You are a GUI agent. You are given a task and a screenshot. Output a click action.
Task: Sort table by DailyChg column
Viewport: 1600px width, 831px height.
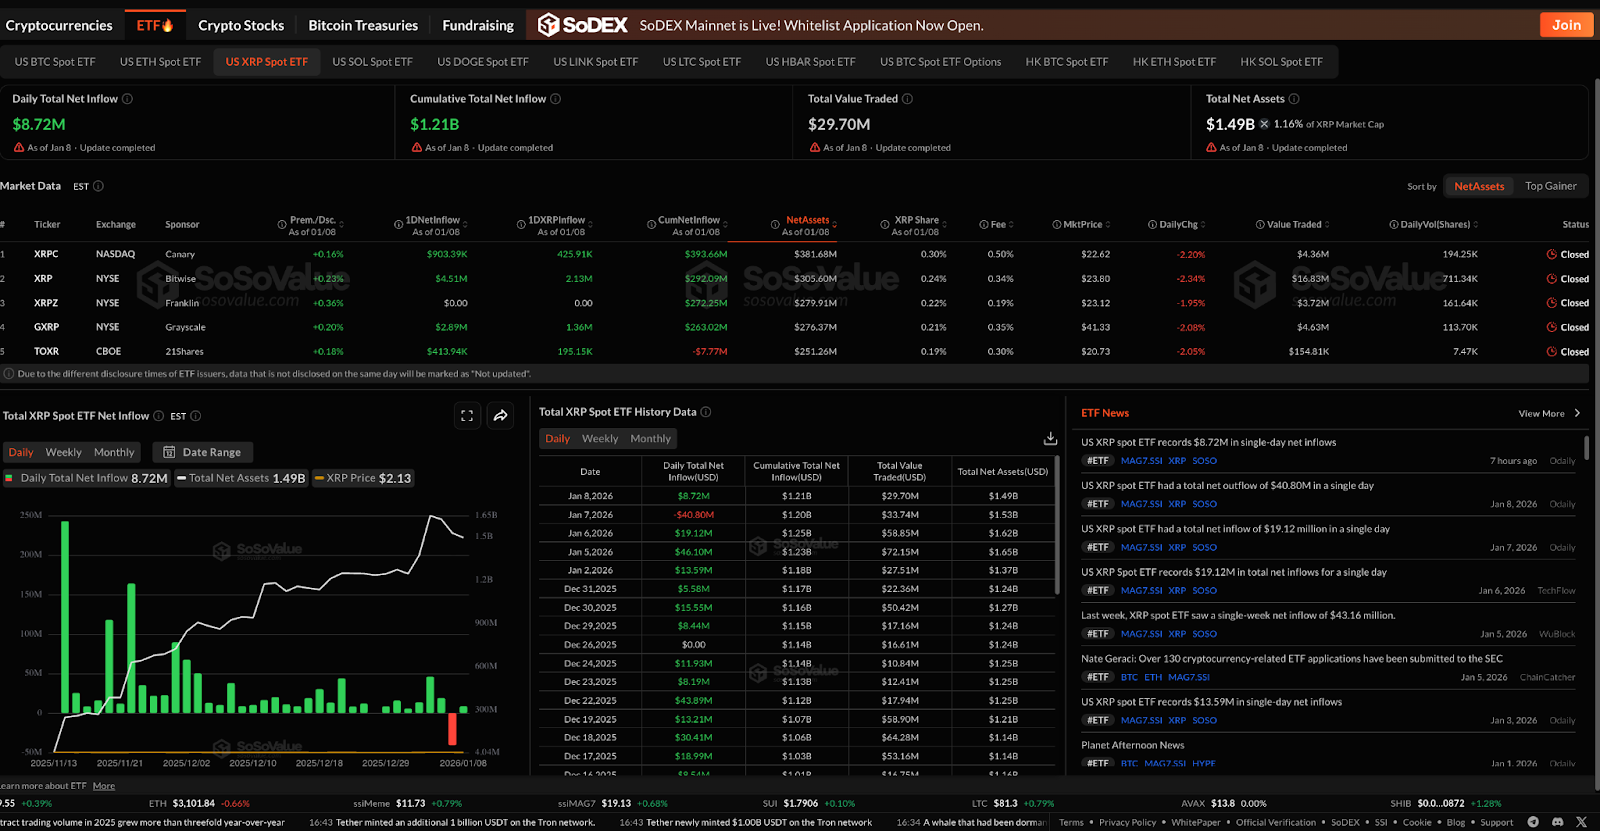coord(1179,225)
